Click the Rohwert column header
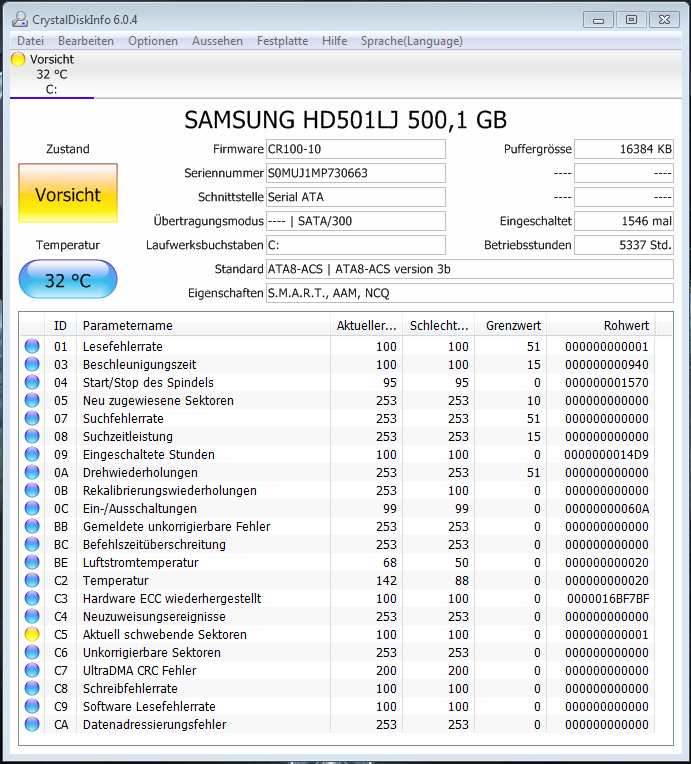 pos(601,325)
